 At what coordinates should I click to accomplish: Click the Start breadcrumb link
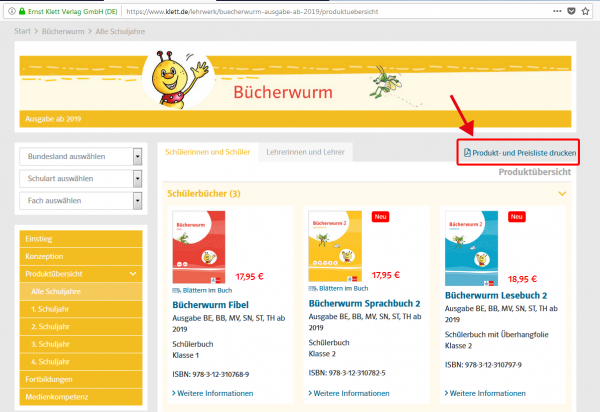(22, 31)
